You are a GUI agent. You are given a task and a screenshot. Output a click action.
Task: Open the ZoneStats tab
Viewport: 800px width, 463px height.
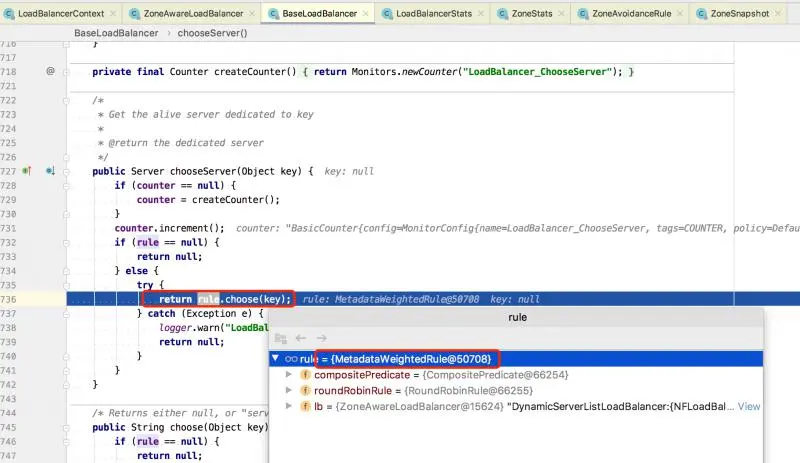(531, 14)
